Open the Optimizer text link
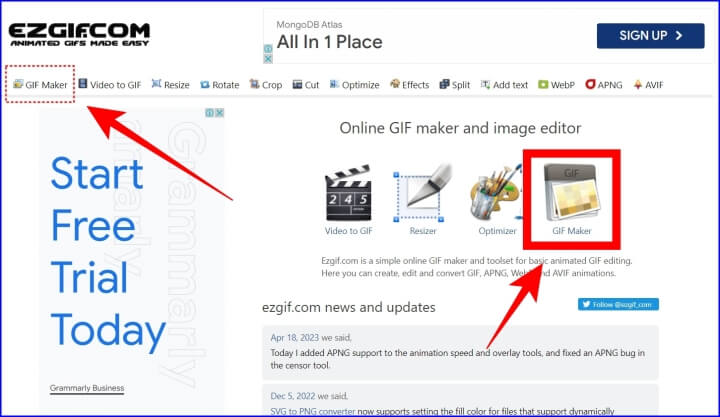The width and height of the screenshot is (720, 417). [497, 231]
